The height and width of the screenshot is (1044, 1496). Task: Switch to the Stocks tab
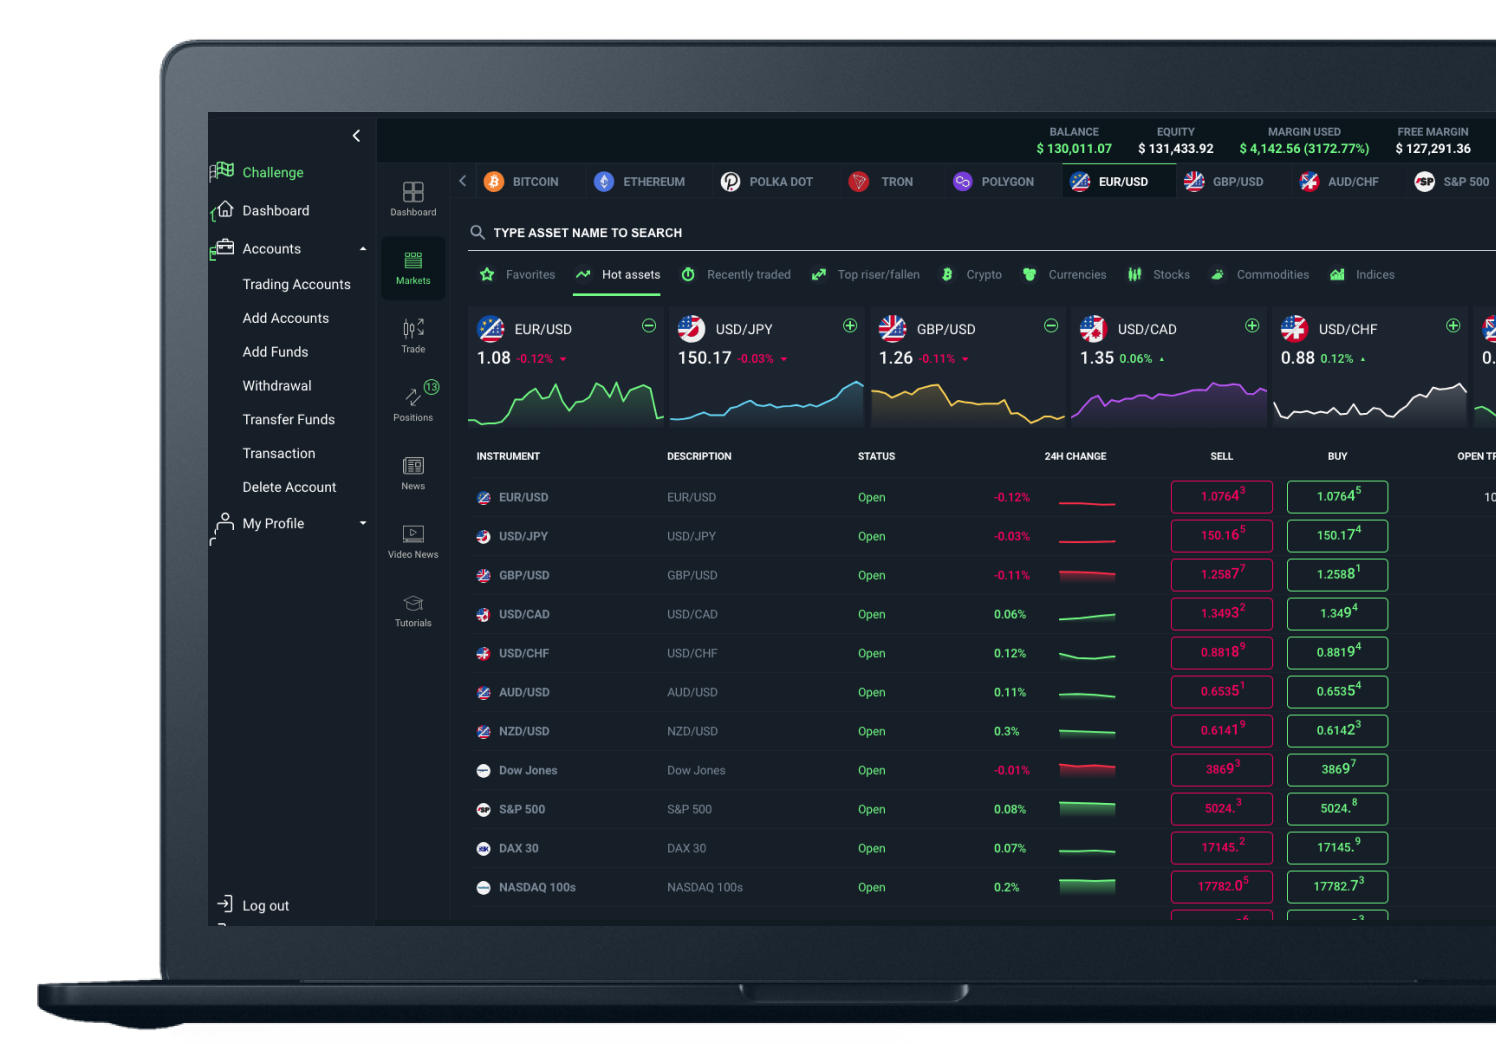click(1158, 275)
